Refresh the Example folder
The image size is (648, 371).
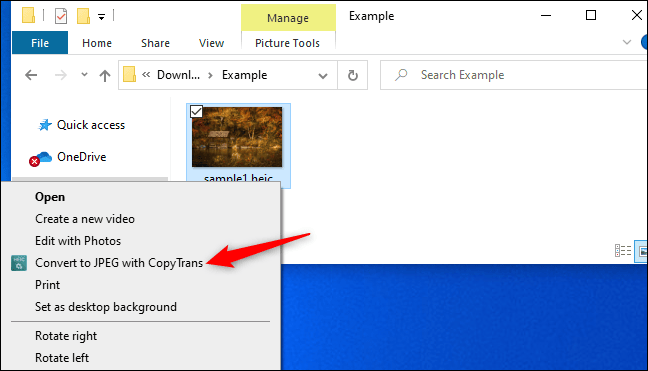353,75
